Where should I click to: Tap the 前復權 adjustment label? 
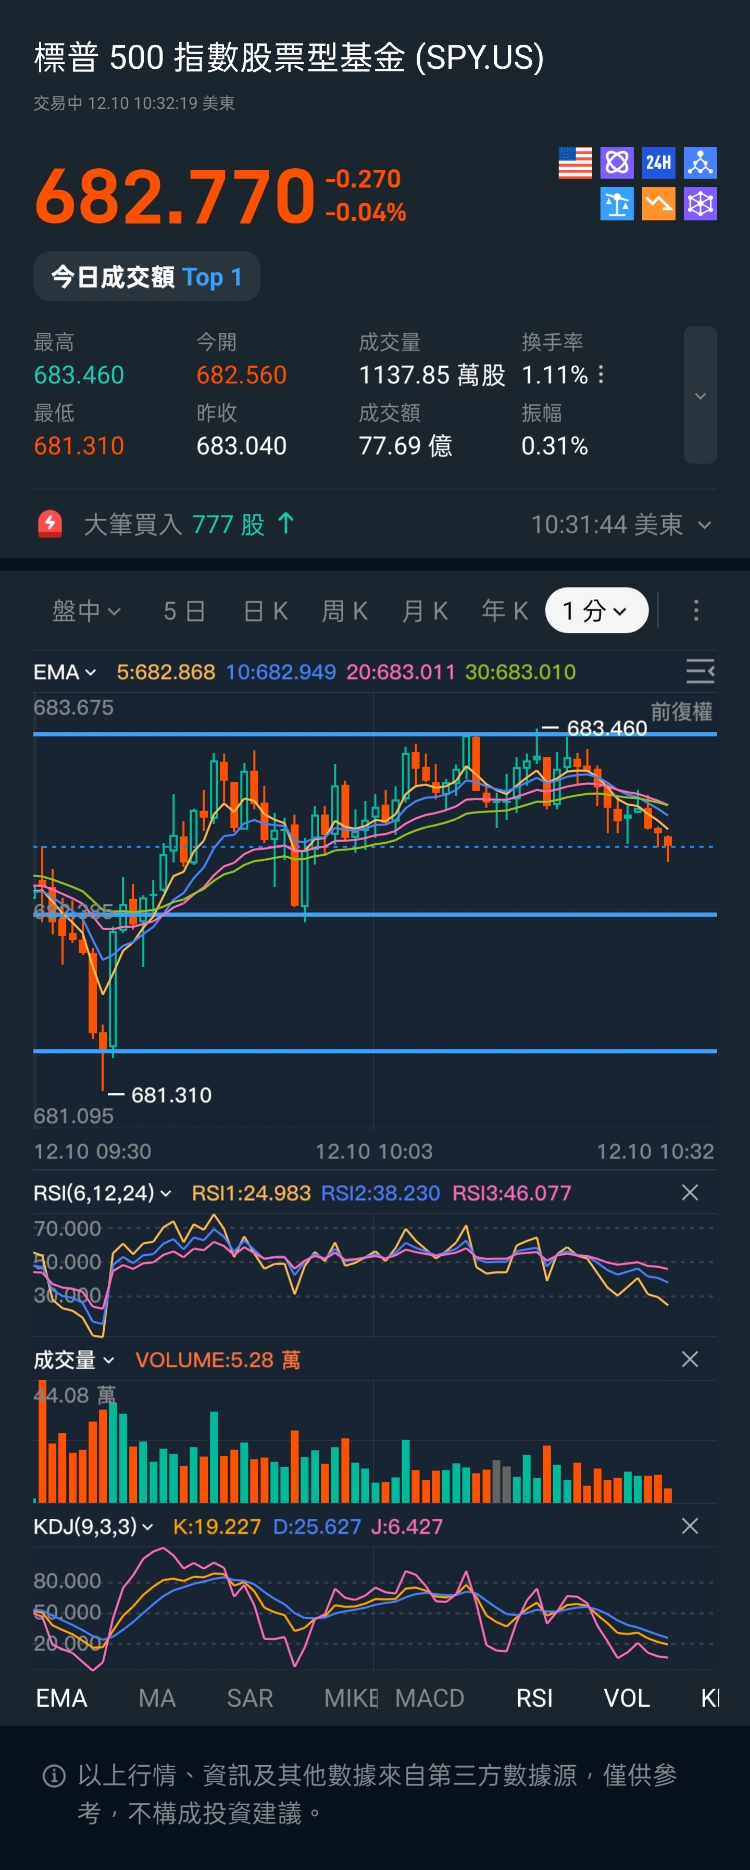tap(681, 711)
